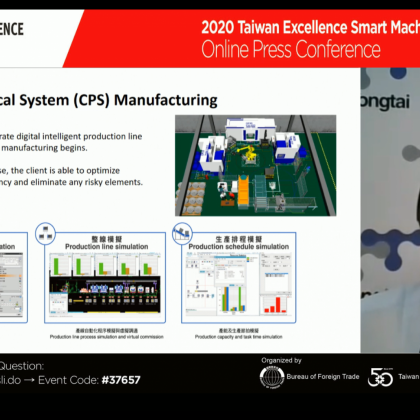Click the 'Bureau of Foreign Trade' text

click(323, 377)
